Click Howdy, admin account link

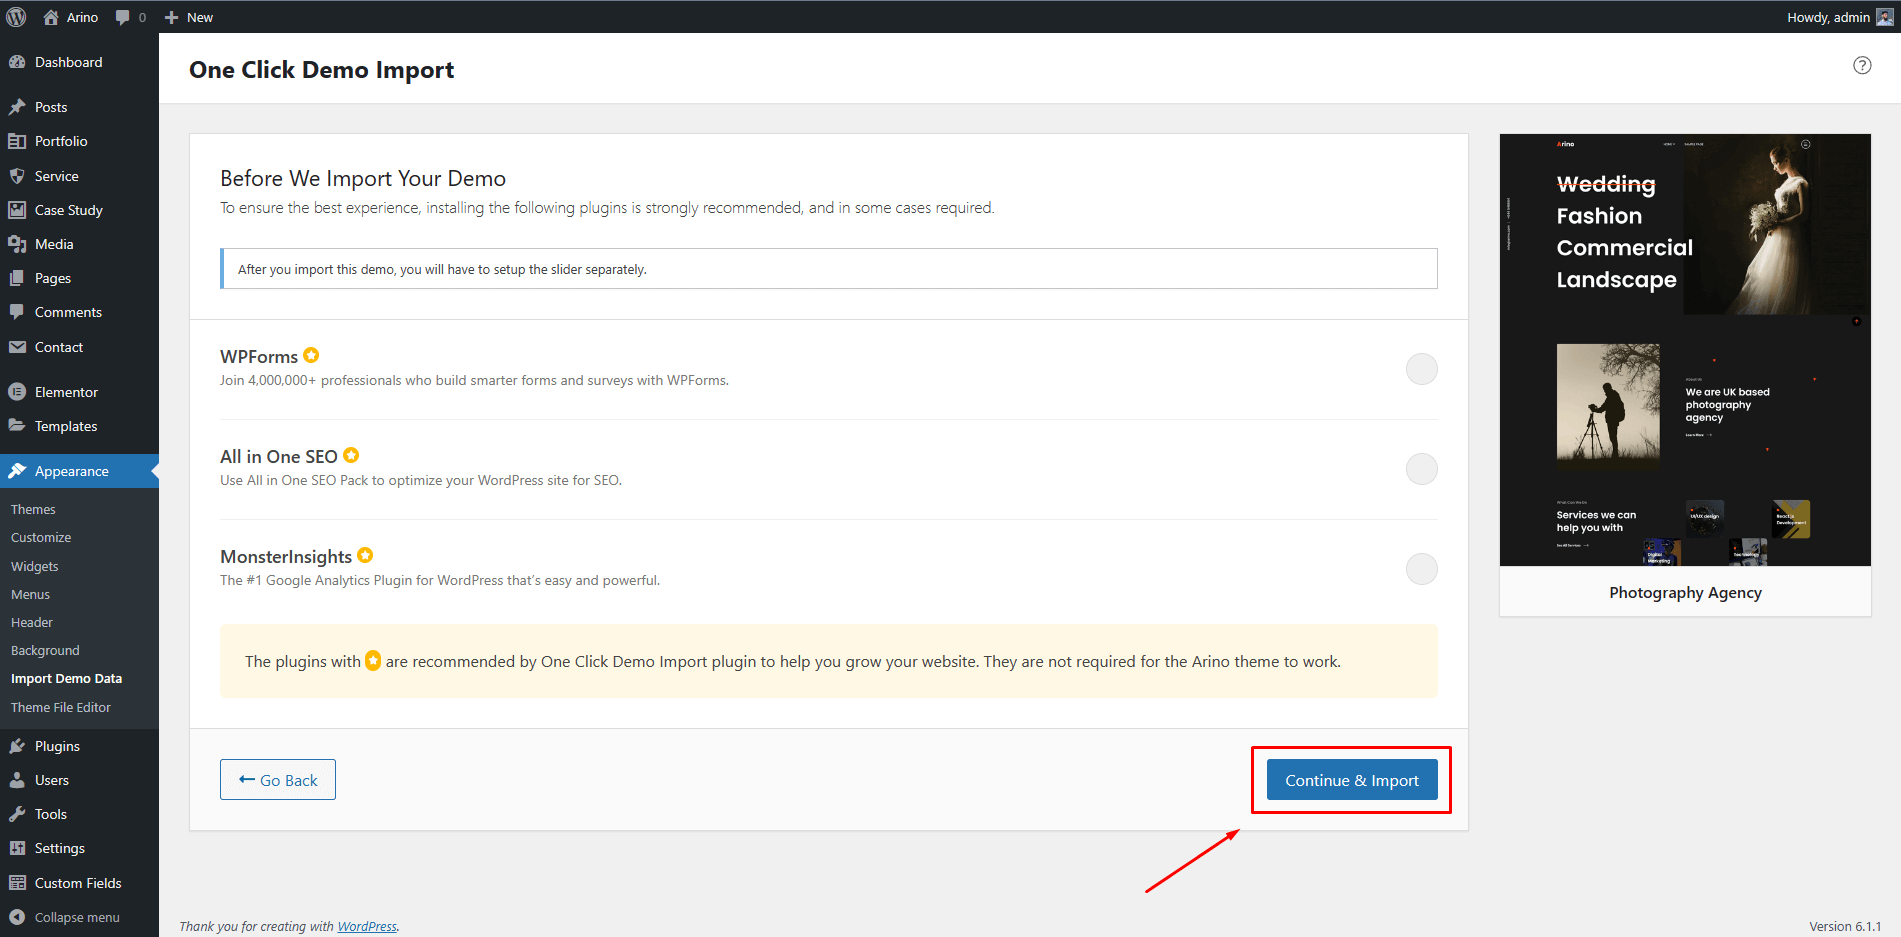(x=1828, y=17)
